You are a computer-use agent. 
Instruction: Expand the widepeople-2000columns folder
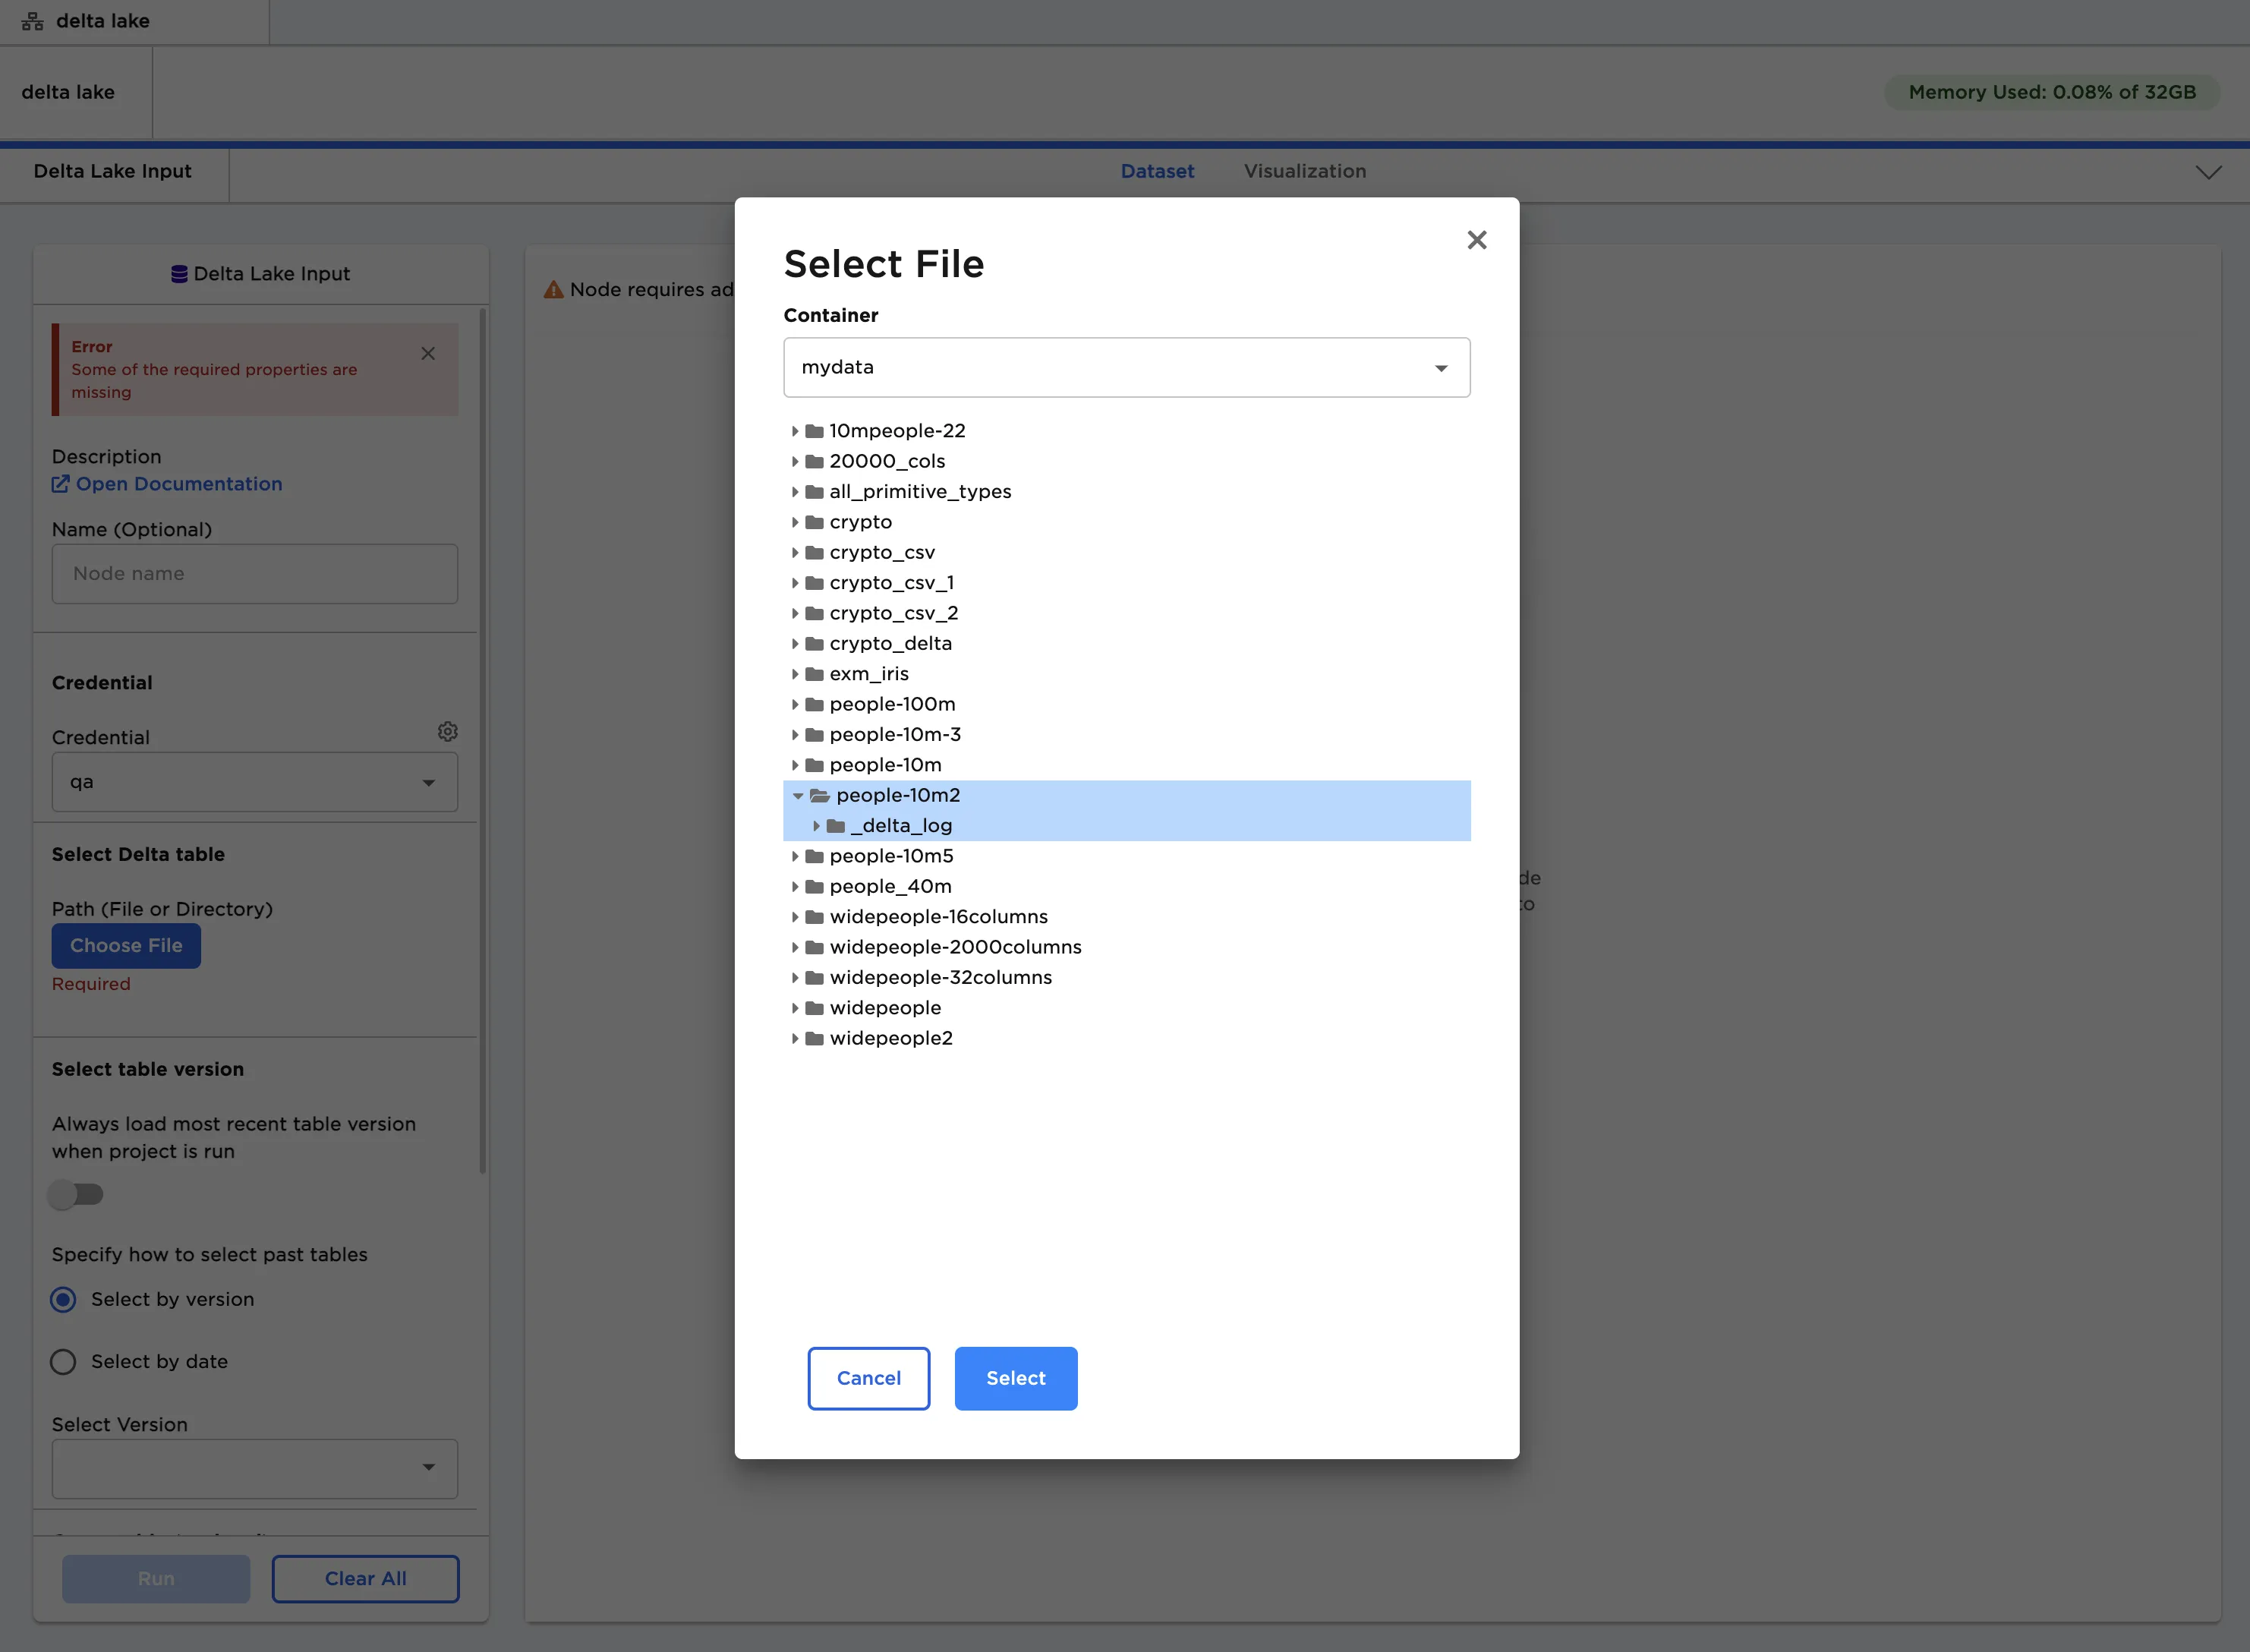click(x=795, y=947)
